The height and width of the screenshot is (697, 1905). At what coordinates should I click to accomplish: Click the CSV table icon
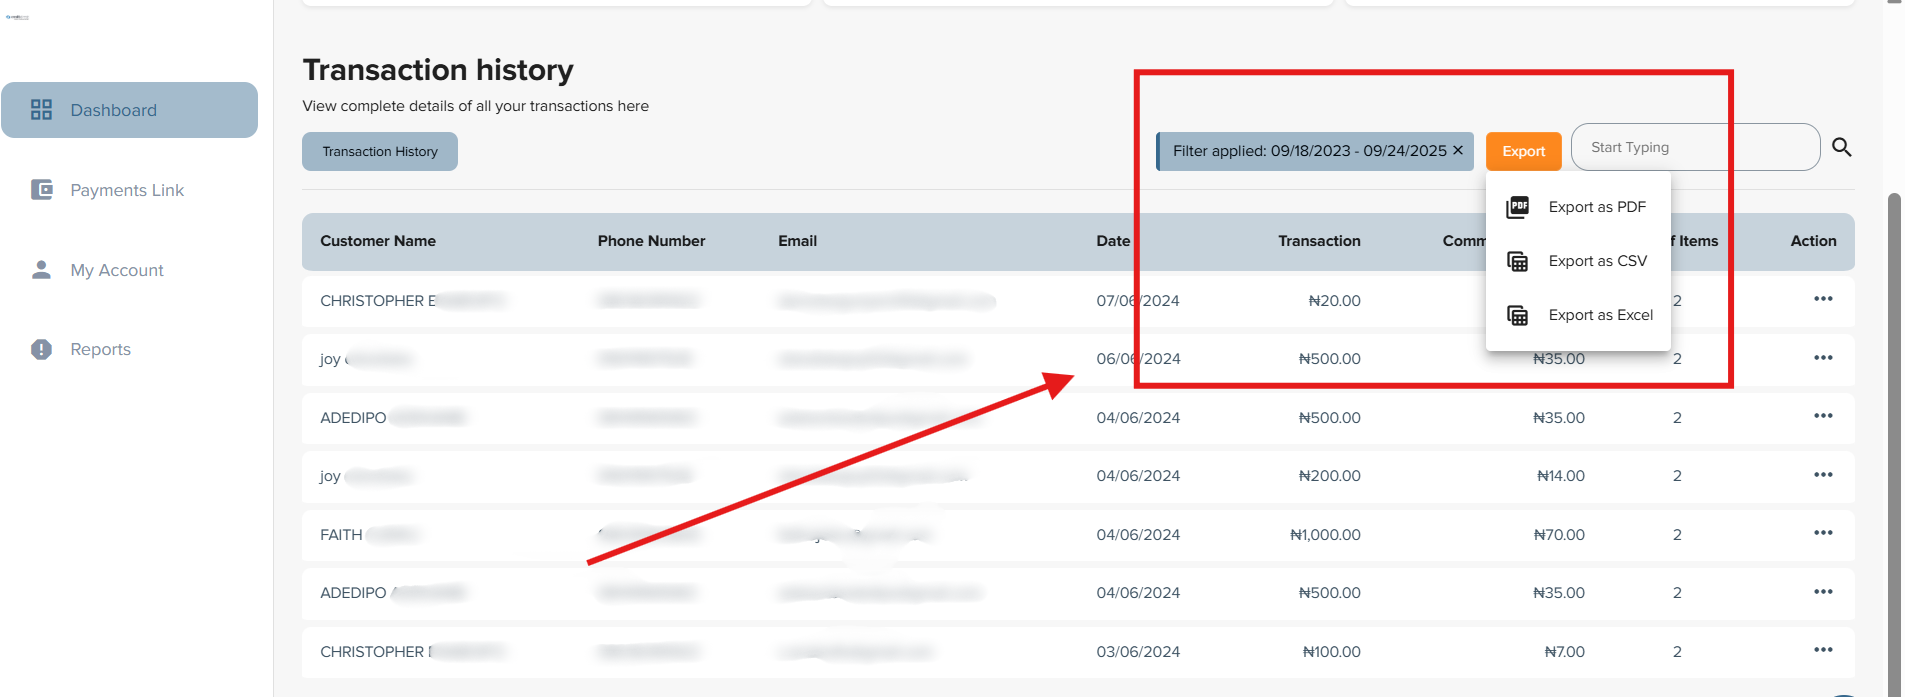pyautogui.click(x=1518, y=261)
